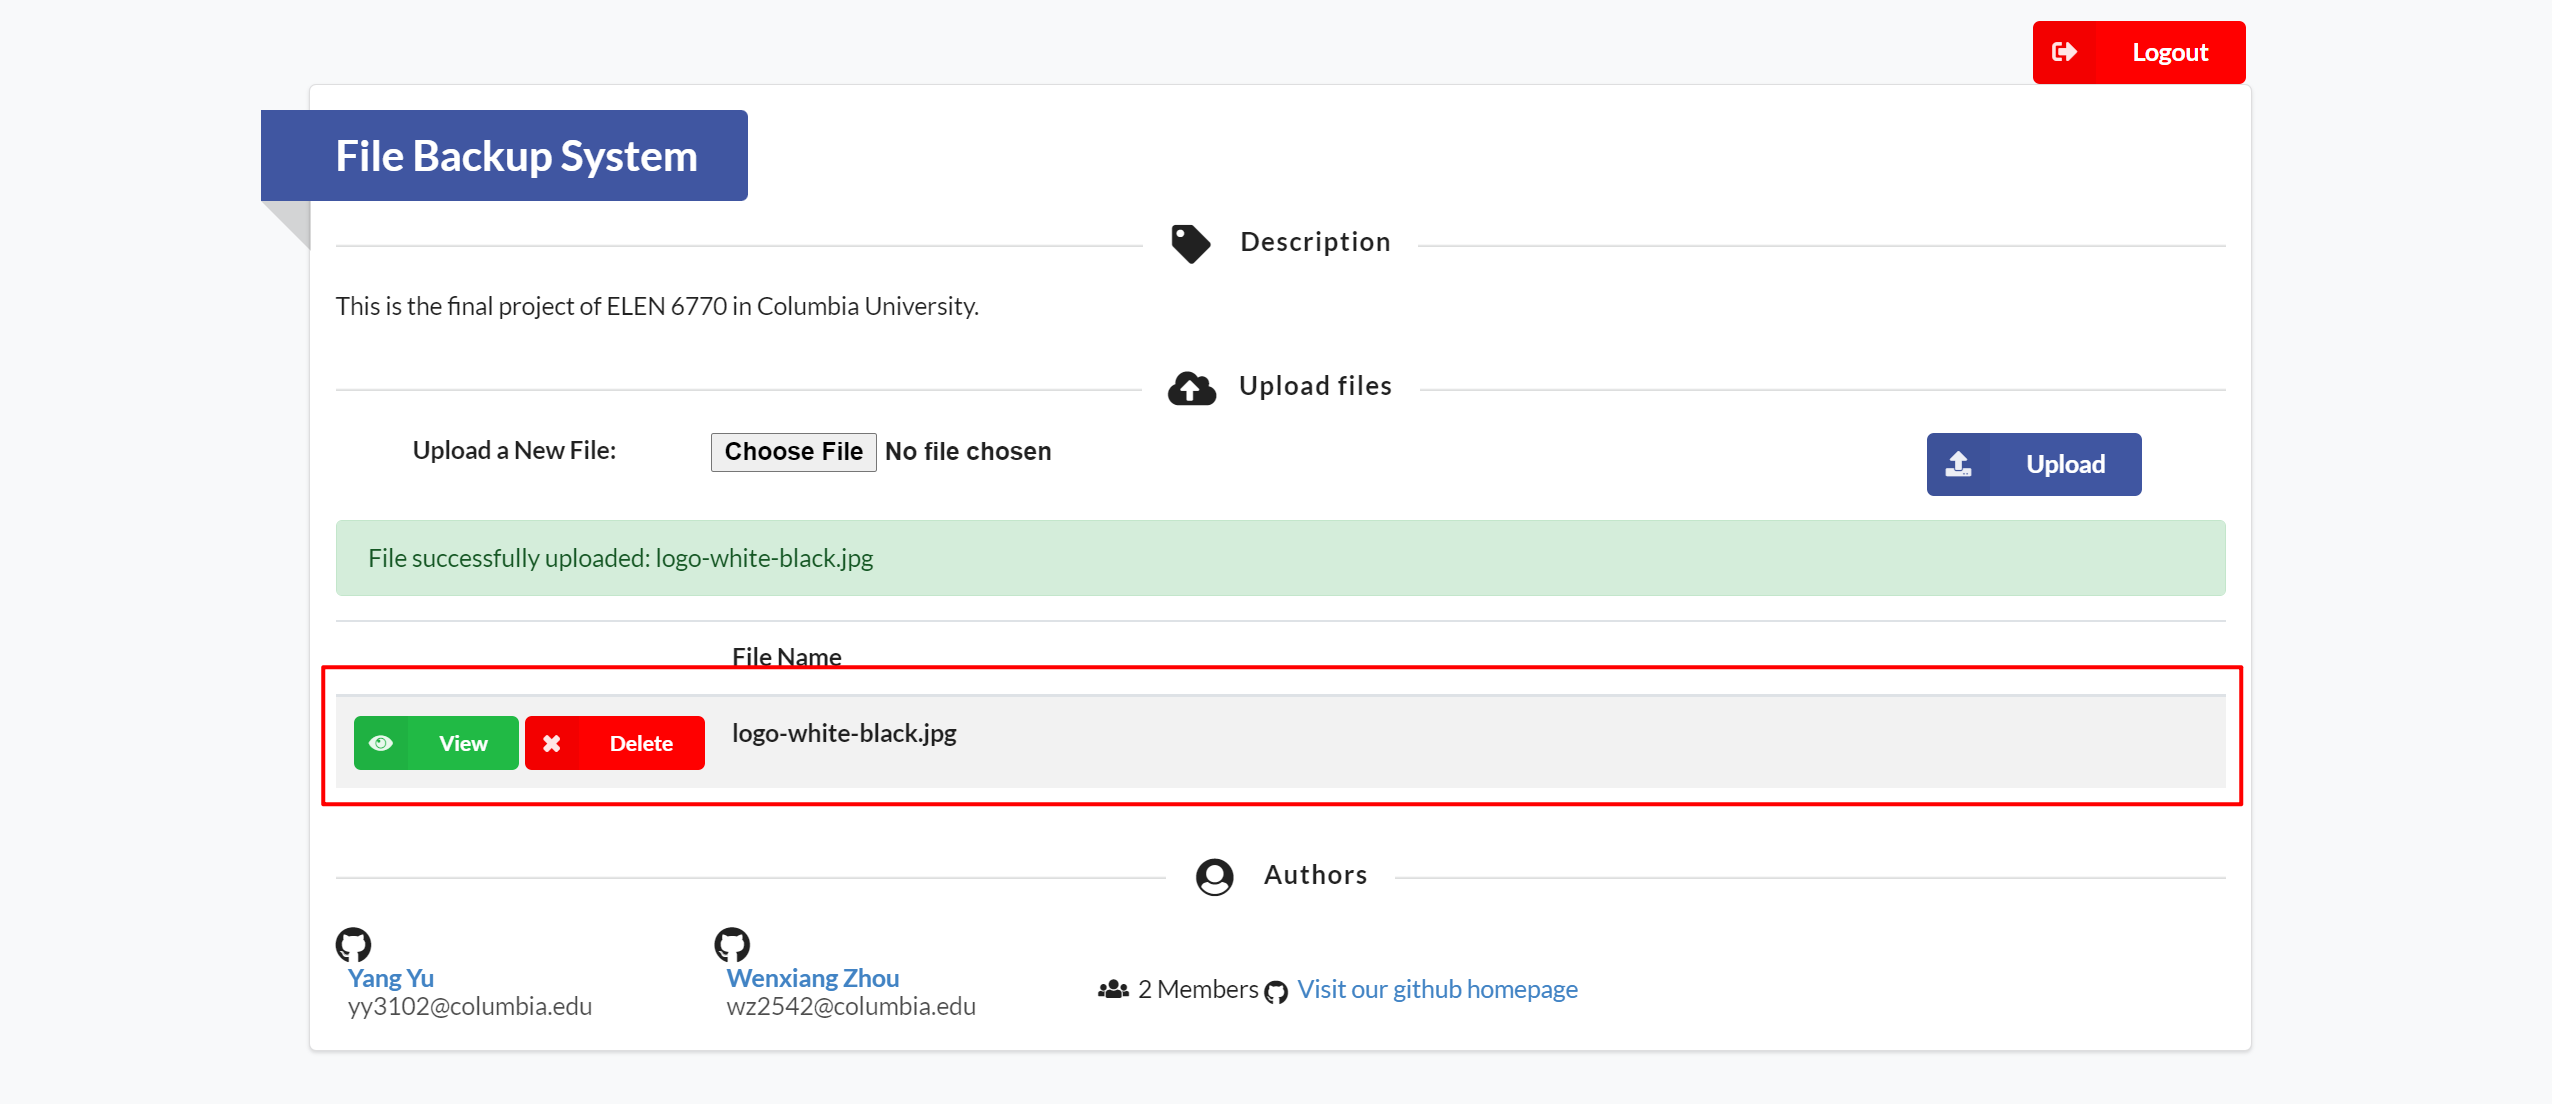The image size is (2552, 1104).
Task: Click the cloud upload icon
Action: 1191,388
